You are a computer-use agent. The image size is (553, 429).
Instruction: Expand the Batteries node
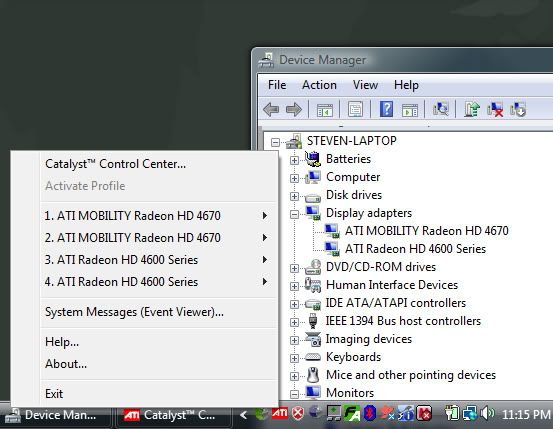(x=294, y=160)
